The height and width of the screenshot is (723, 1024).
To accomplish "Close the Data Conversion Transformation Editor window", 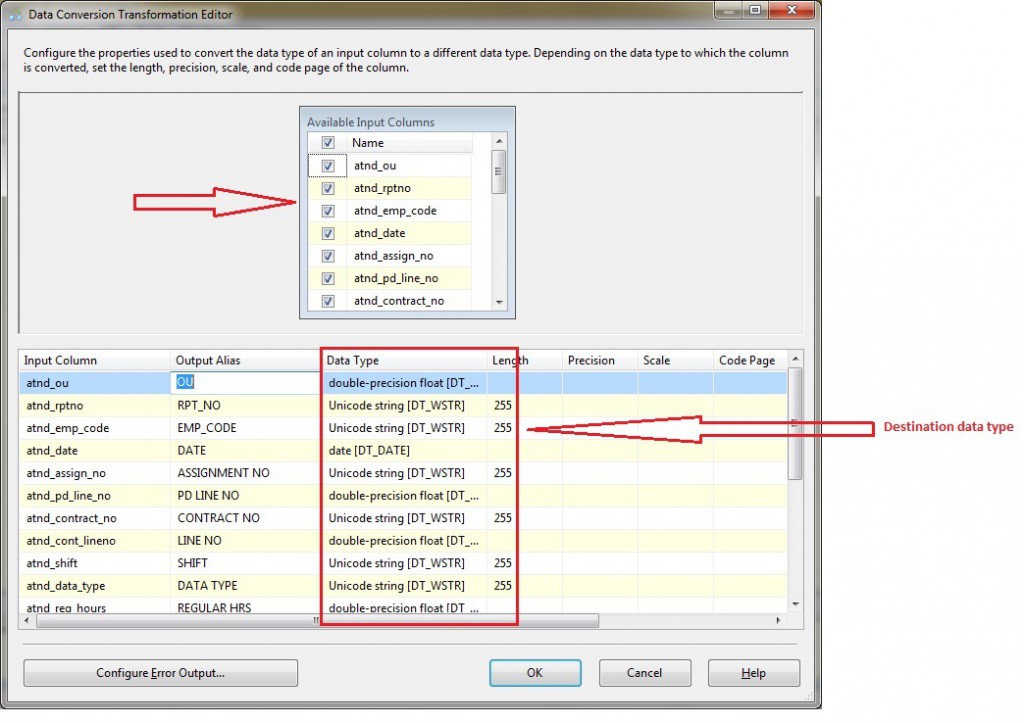I will 789,11.
